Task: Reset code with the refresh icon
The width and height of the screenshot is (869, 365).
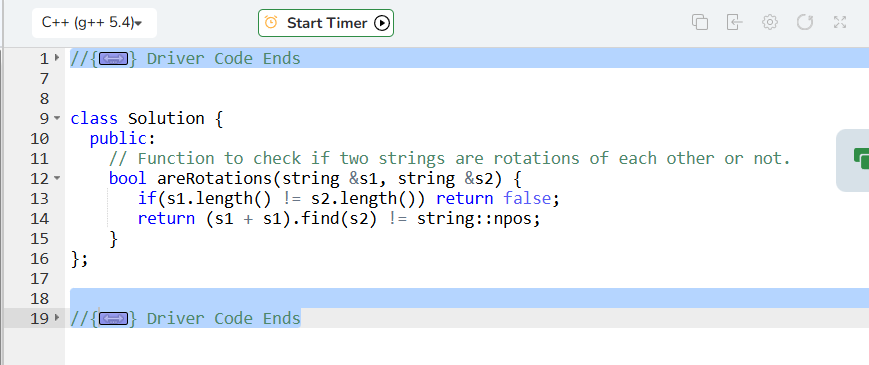Action: [x=805, y=22]
